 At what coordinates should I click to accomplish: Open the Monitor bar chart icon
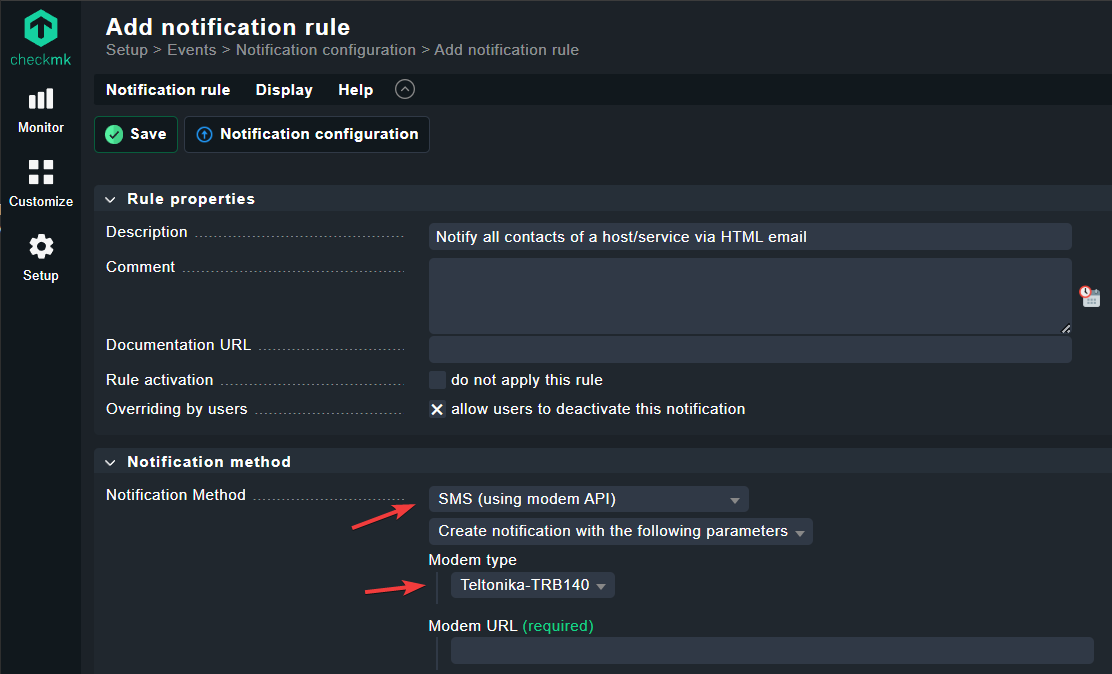pyautogui.click(x=41, y=99)
